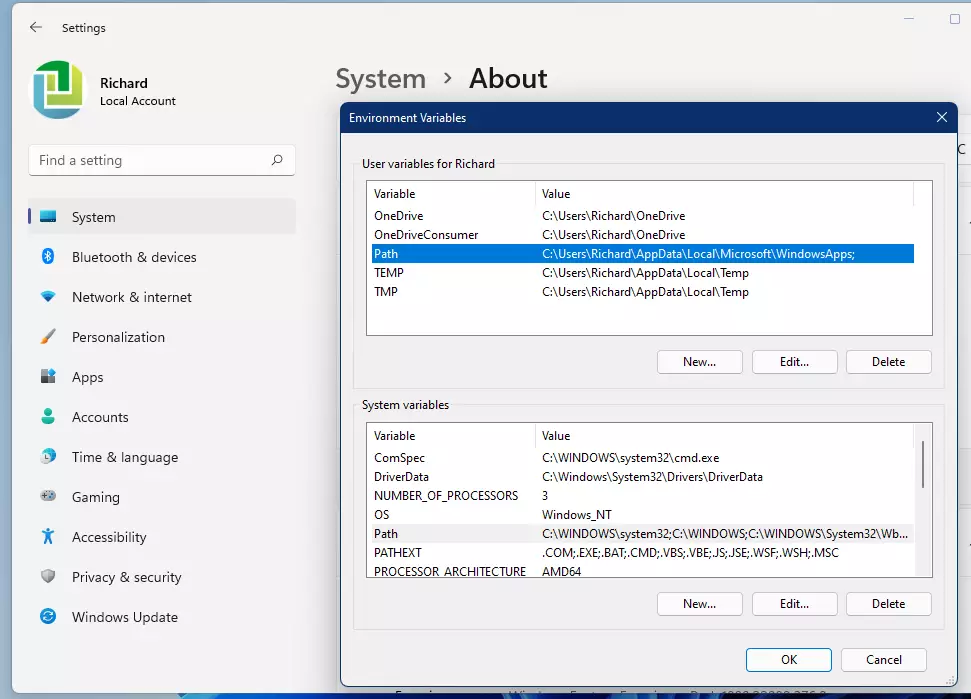
Task: Confirm the dialog with OK
Action: [789, 660]
